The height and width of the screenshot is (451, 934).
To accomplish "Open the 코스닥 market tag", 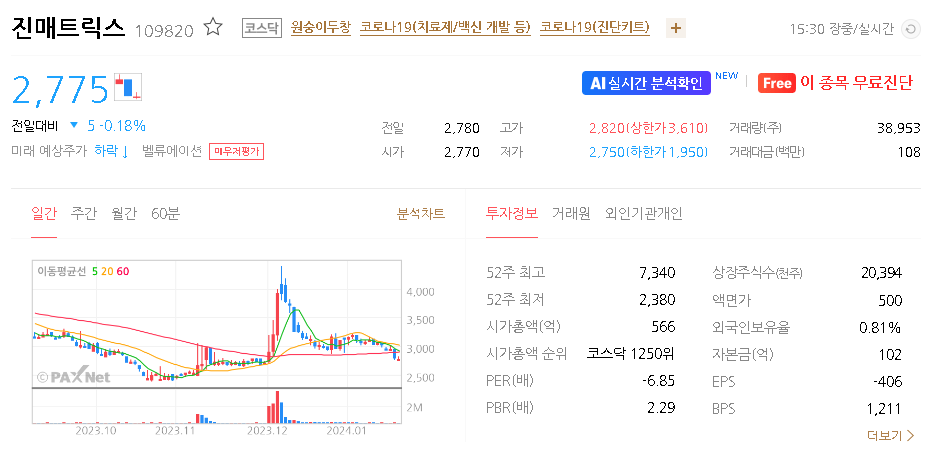I will pos(261,28).
